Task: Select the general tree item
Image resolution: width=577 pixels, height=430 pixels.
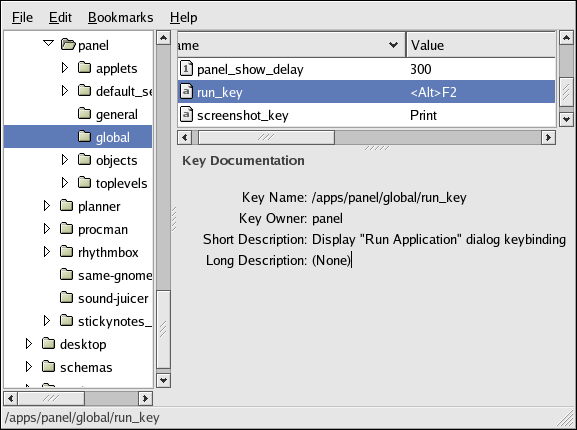Action: (x=117, y=114)
